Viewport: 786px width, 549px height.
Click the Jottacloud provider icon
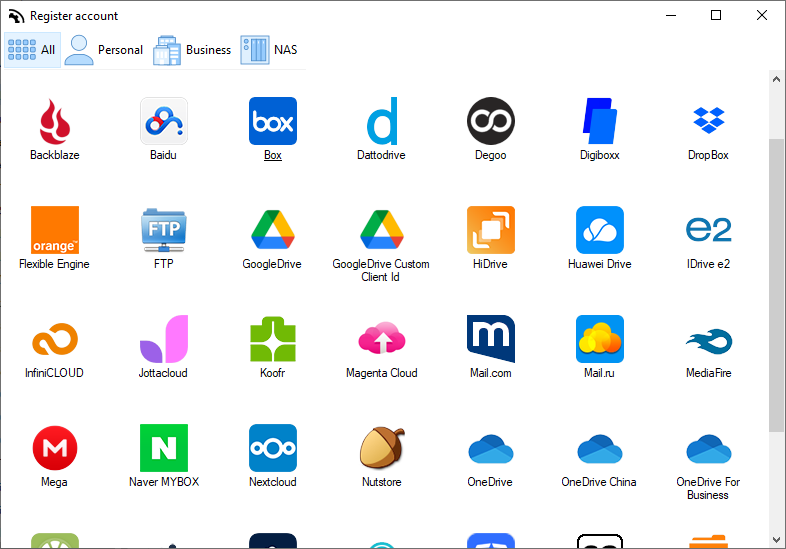click(164, 339)
